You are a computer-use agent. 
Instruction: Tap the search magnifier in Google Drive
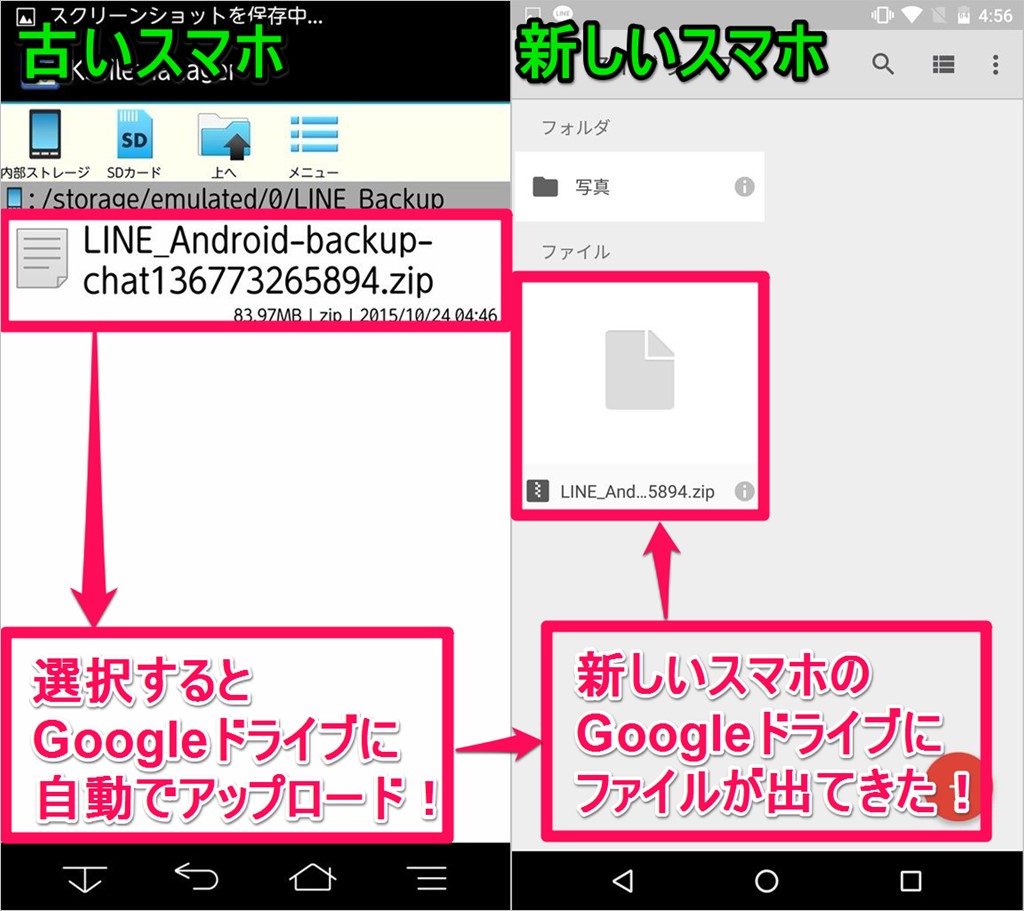coord(882,65)
